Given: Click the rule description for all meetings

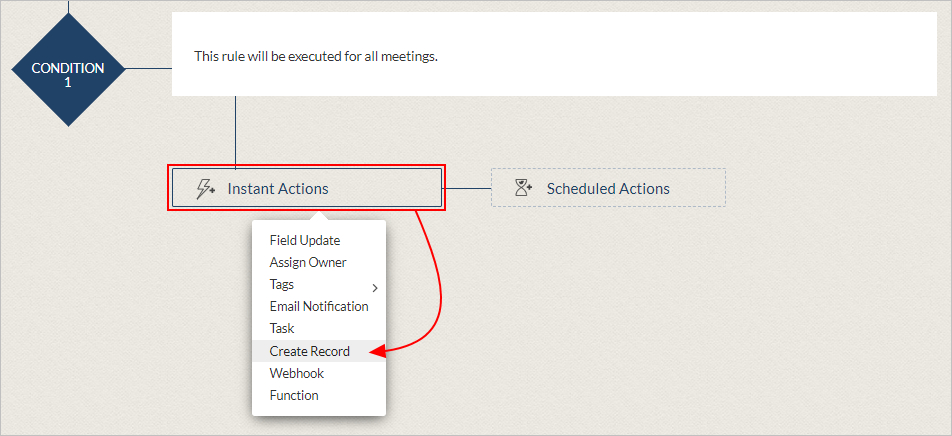Looking at the screenshot, I should point(316,56).
